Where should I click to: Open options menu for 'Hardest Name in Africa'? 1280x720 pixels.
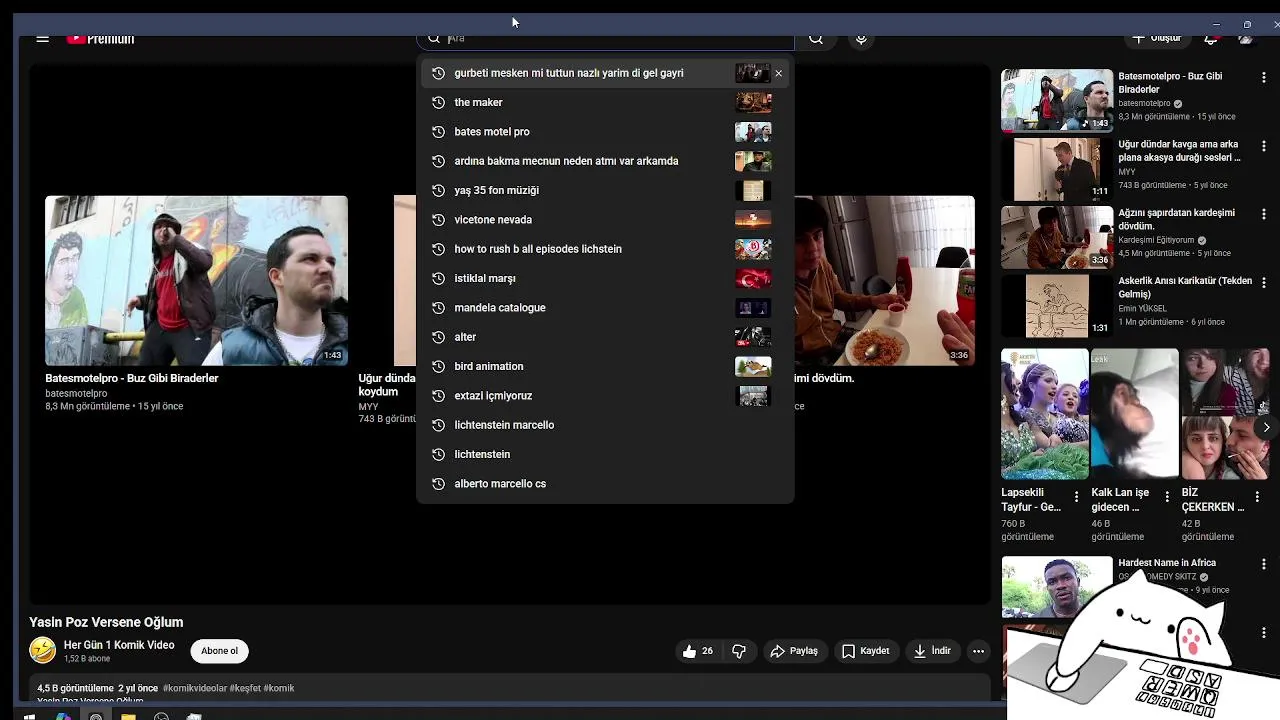click(x=1264, y=565)
